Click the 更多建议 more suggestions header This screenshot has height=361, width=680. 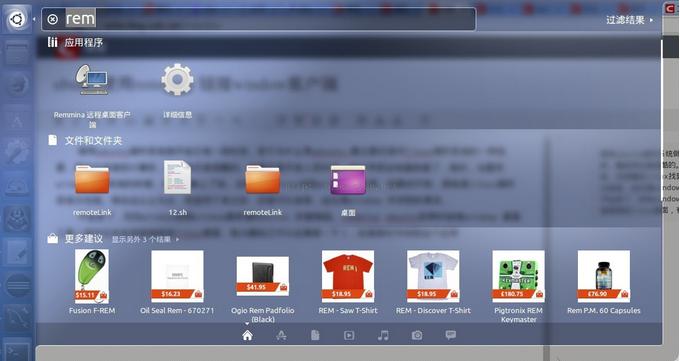(x=84, y=239)
